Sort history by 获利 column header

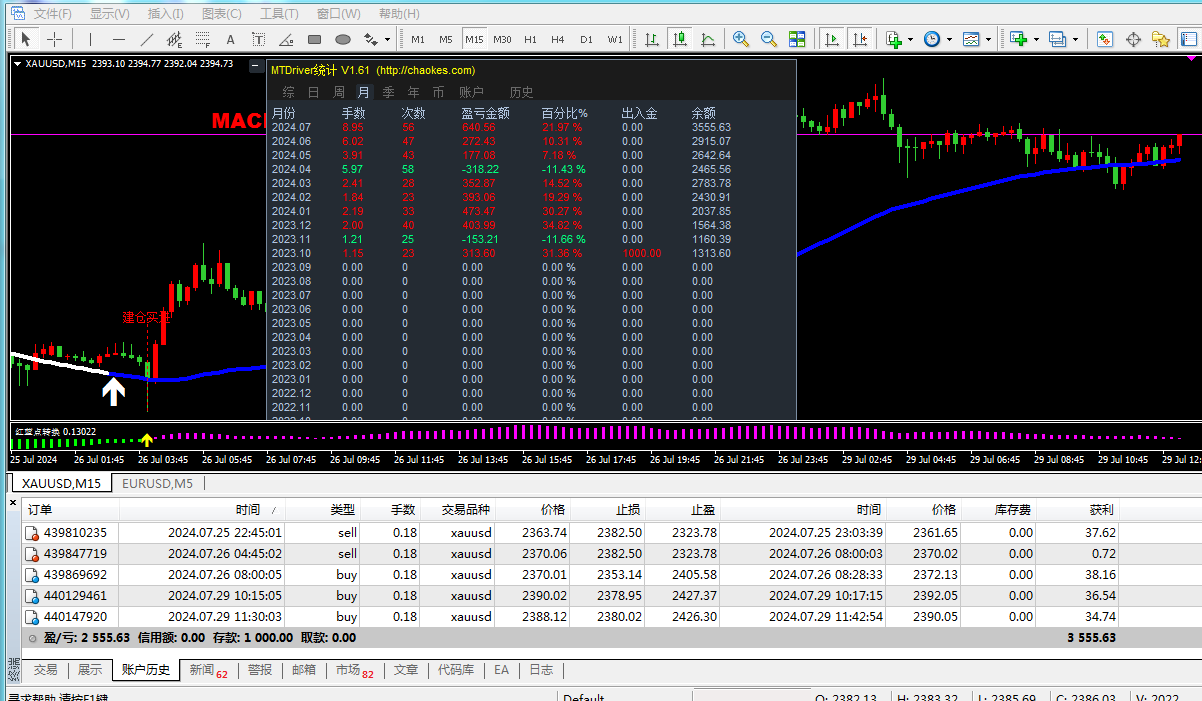click(1101, 510)
